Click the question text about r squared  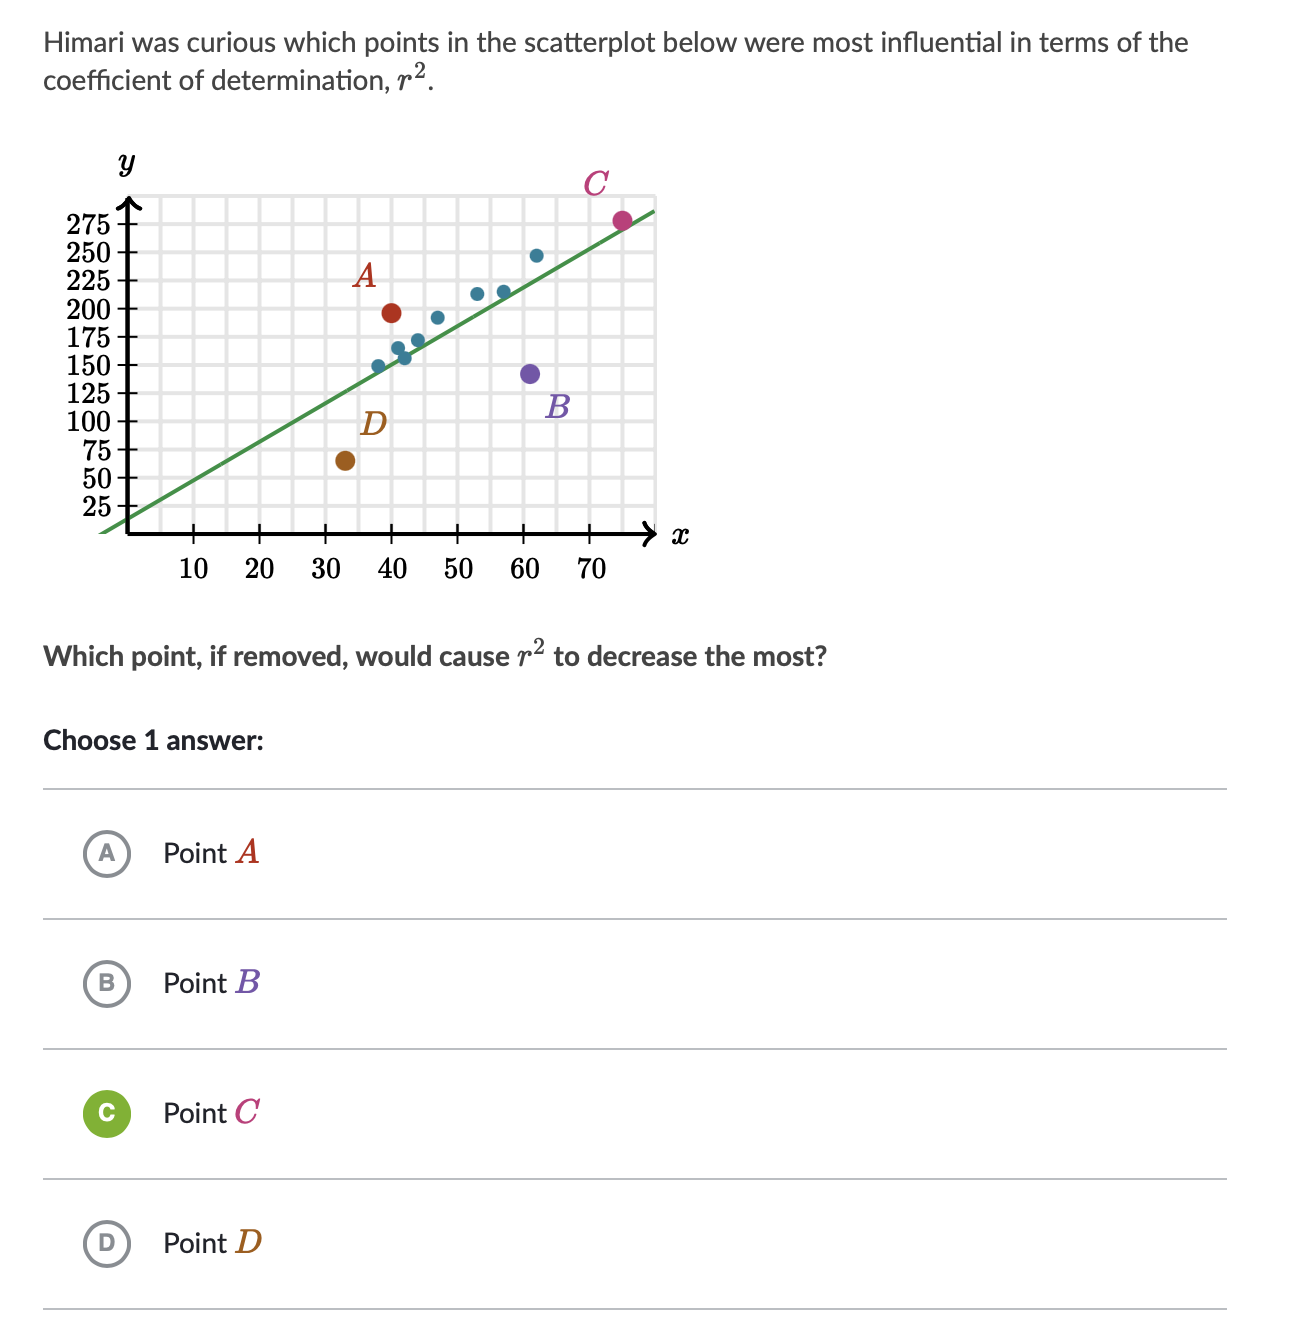click(435, 655)
